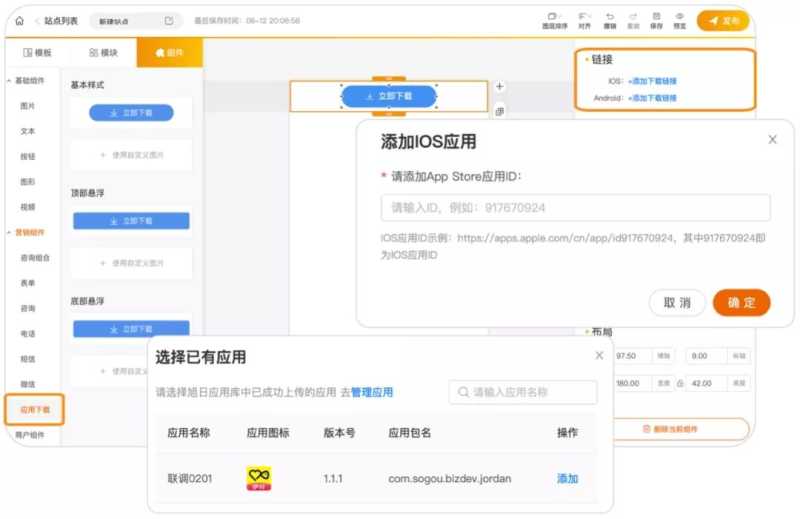Select 应用下载 in the component list
800x519 pixels.
(35, 409)
